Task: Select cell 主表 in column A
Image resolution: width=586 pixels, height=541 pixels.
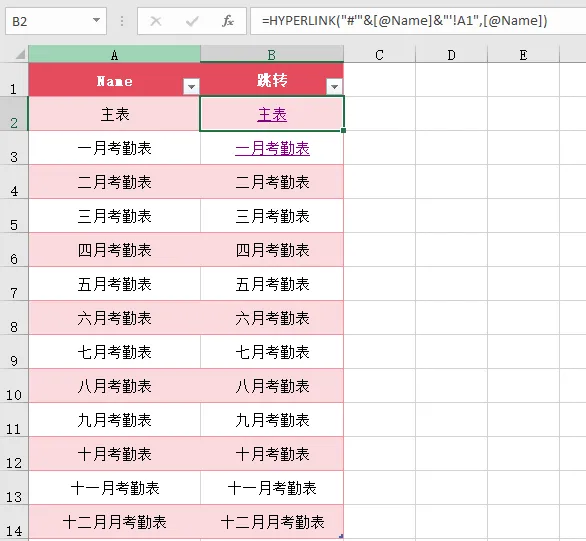Action: (114, 114)
